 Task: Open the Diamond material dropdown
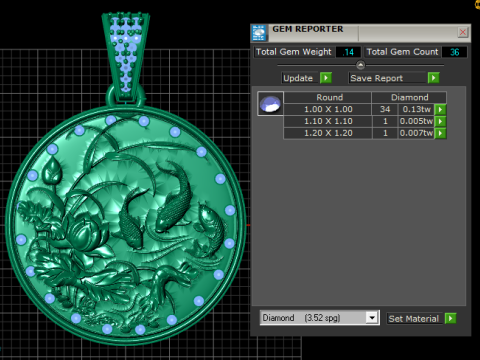click(372, 318)
